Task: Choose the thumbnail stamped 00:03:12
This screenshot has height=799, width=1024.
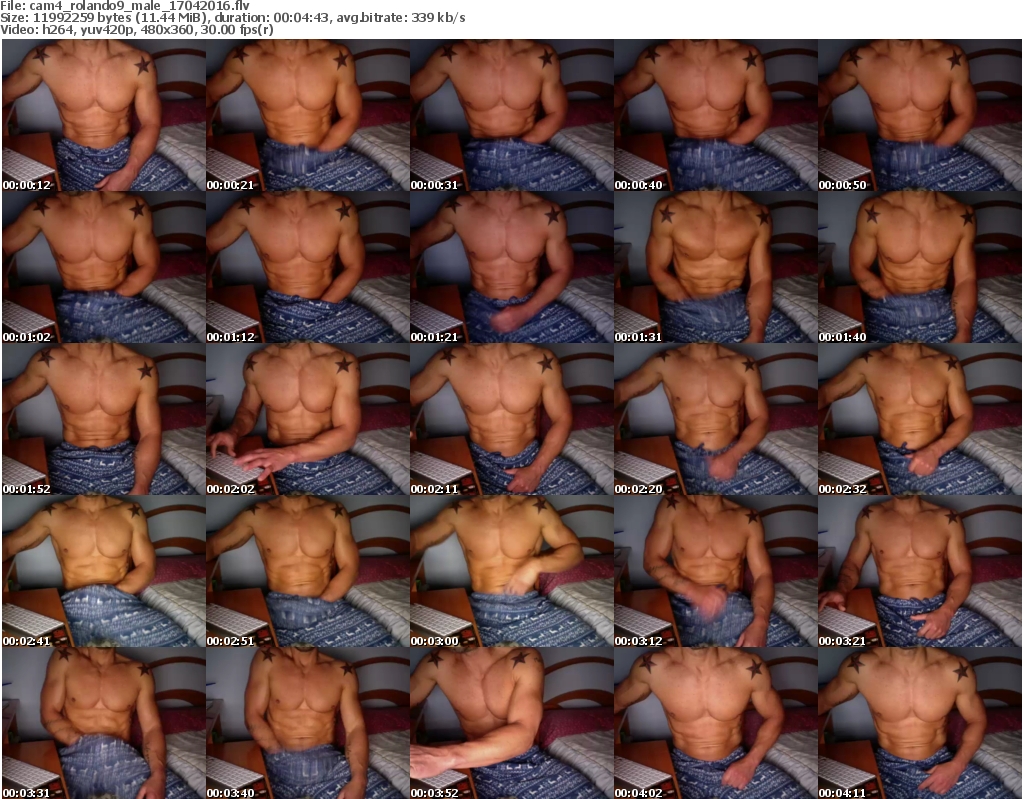Action: 716,572
